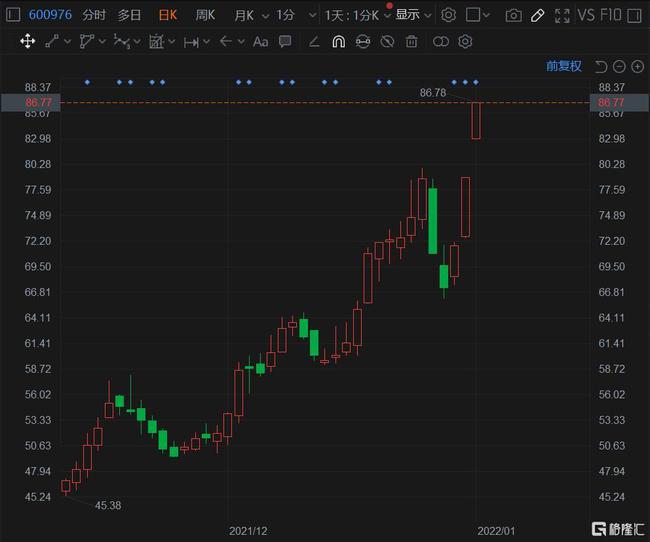Click the red 86.77 price label on left axis
This screenshot has width=650, height=542.
38,102
